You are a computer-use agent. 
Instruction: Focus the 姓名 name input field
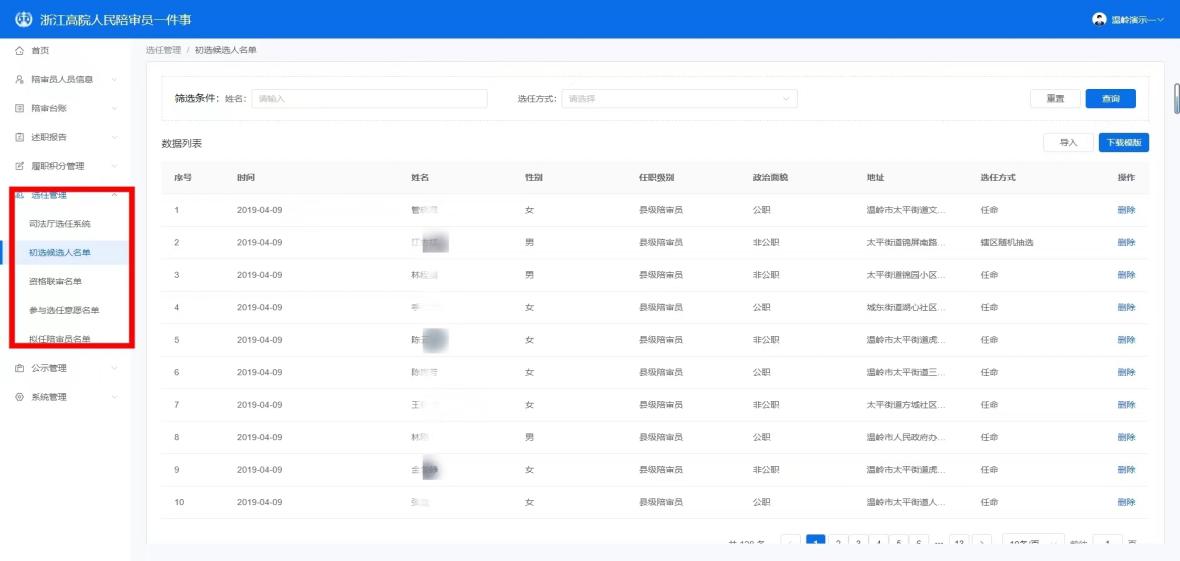click(x=368, y=99)
